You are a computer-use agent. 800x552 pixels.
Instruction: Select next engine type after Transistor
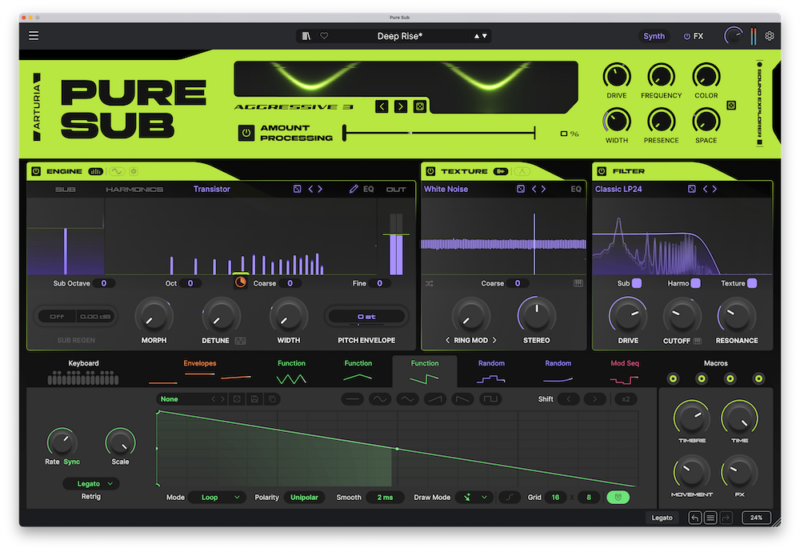[x=320, y=189]
